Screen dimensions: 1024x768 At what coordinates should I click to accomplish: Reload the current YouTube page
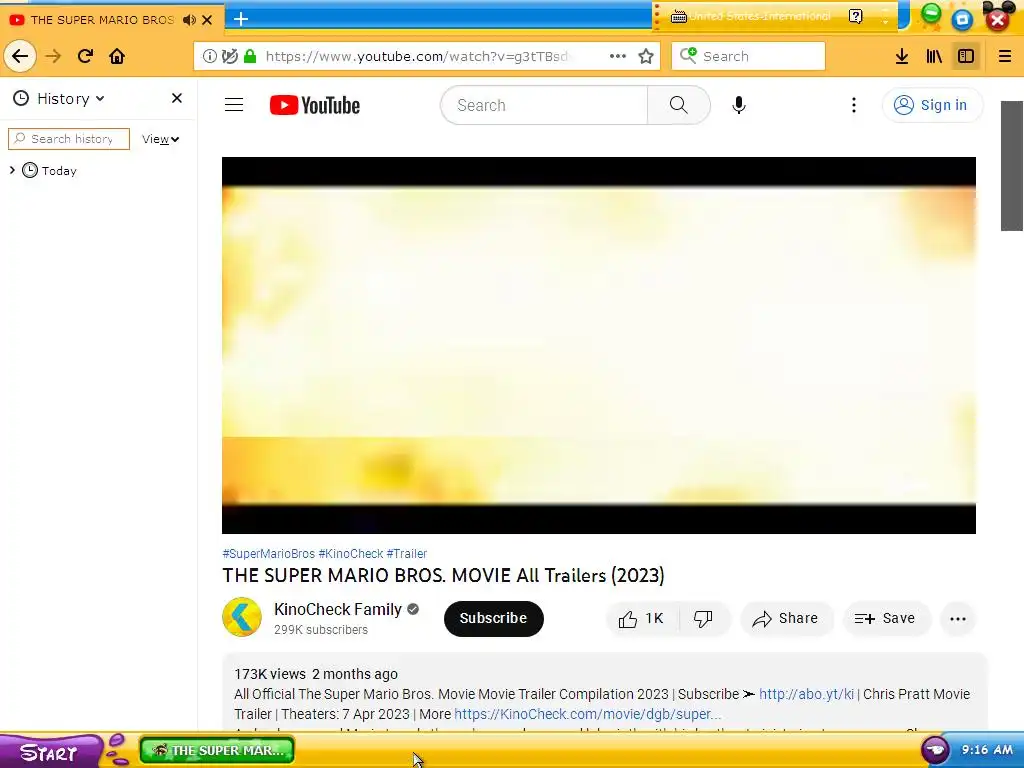[86, 56]
